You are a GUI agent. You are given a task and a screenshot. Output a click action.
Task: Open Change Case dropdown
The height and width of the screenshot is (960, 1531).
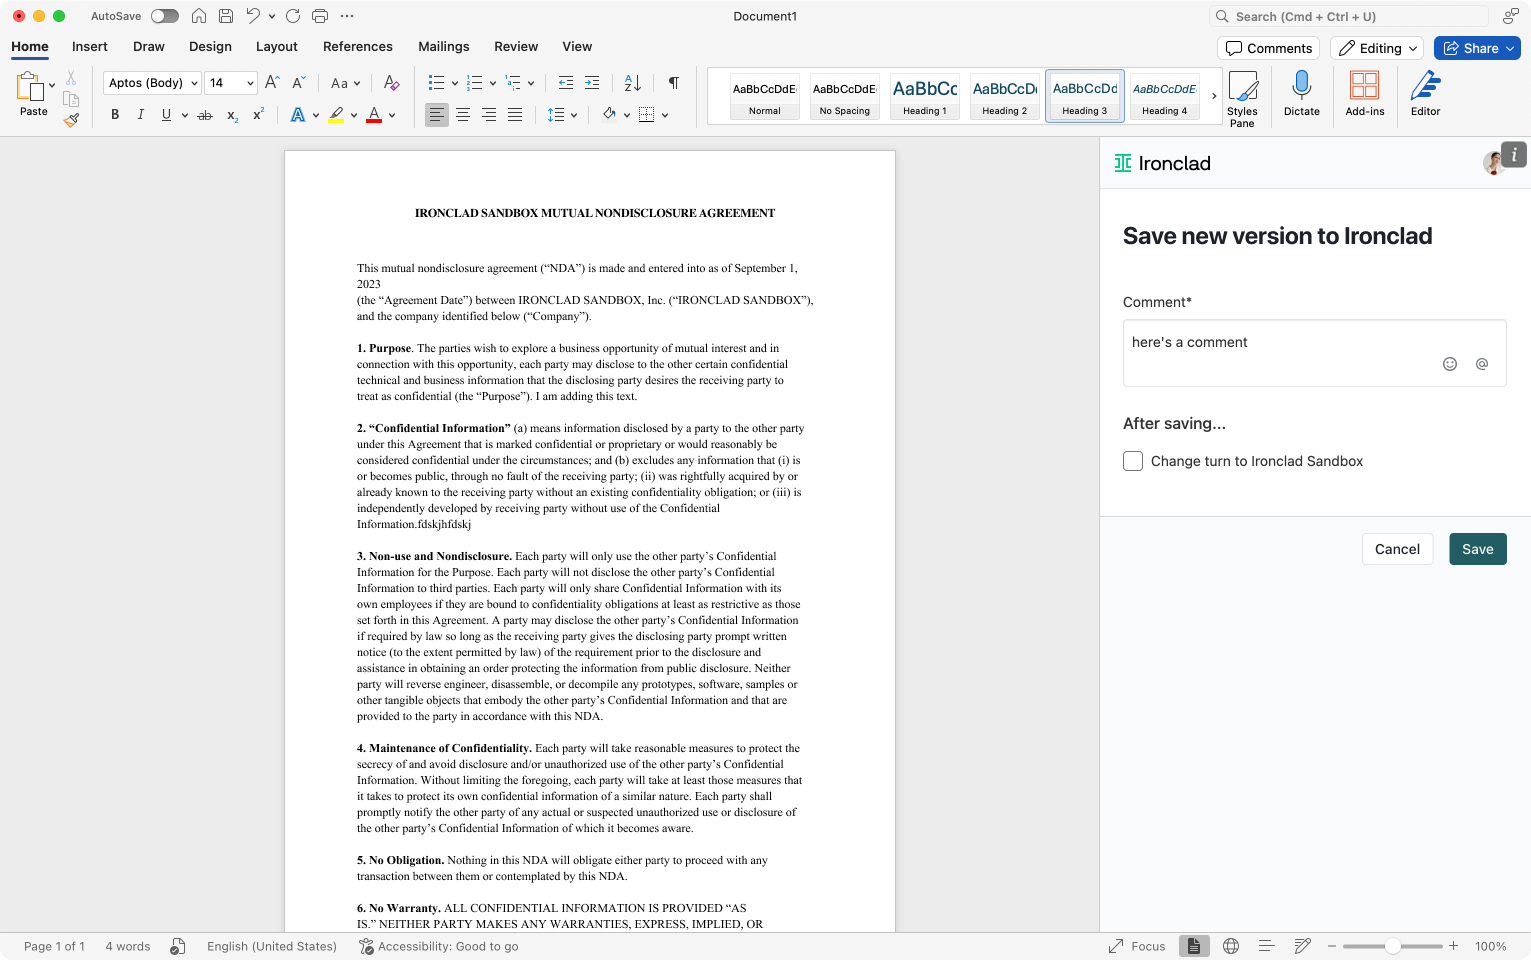345,83
